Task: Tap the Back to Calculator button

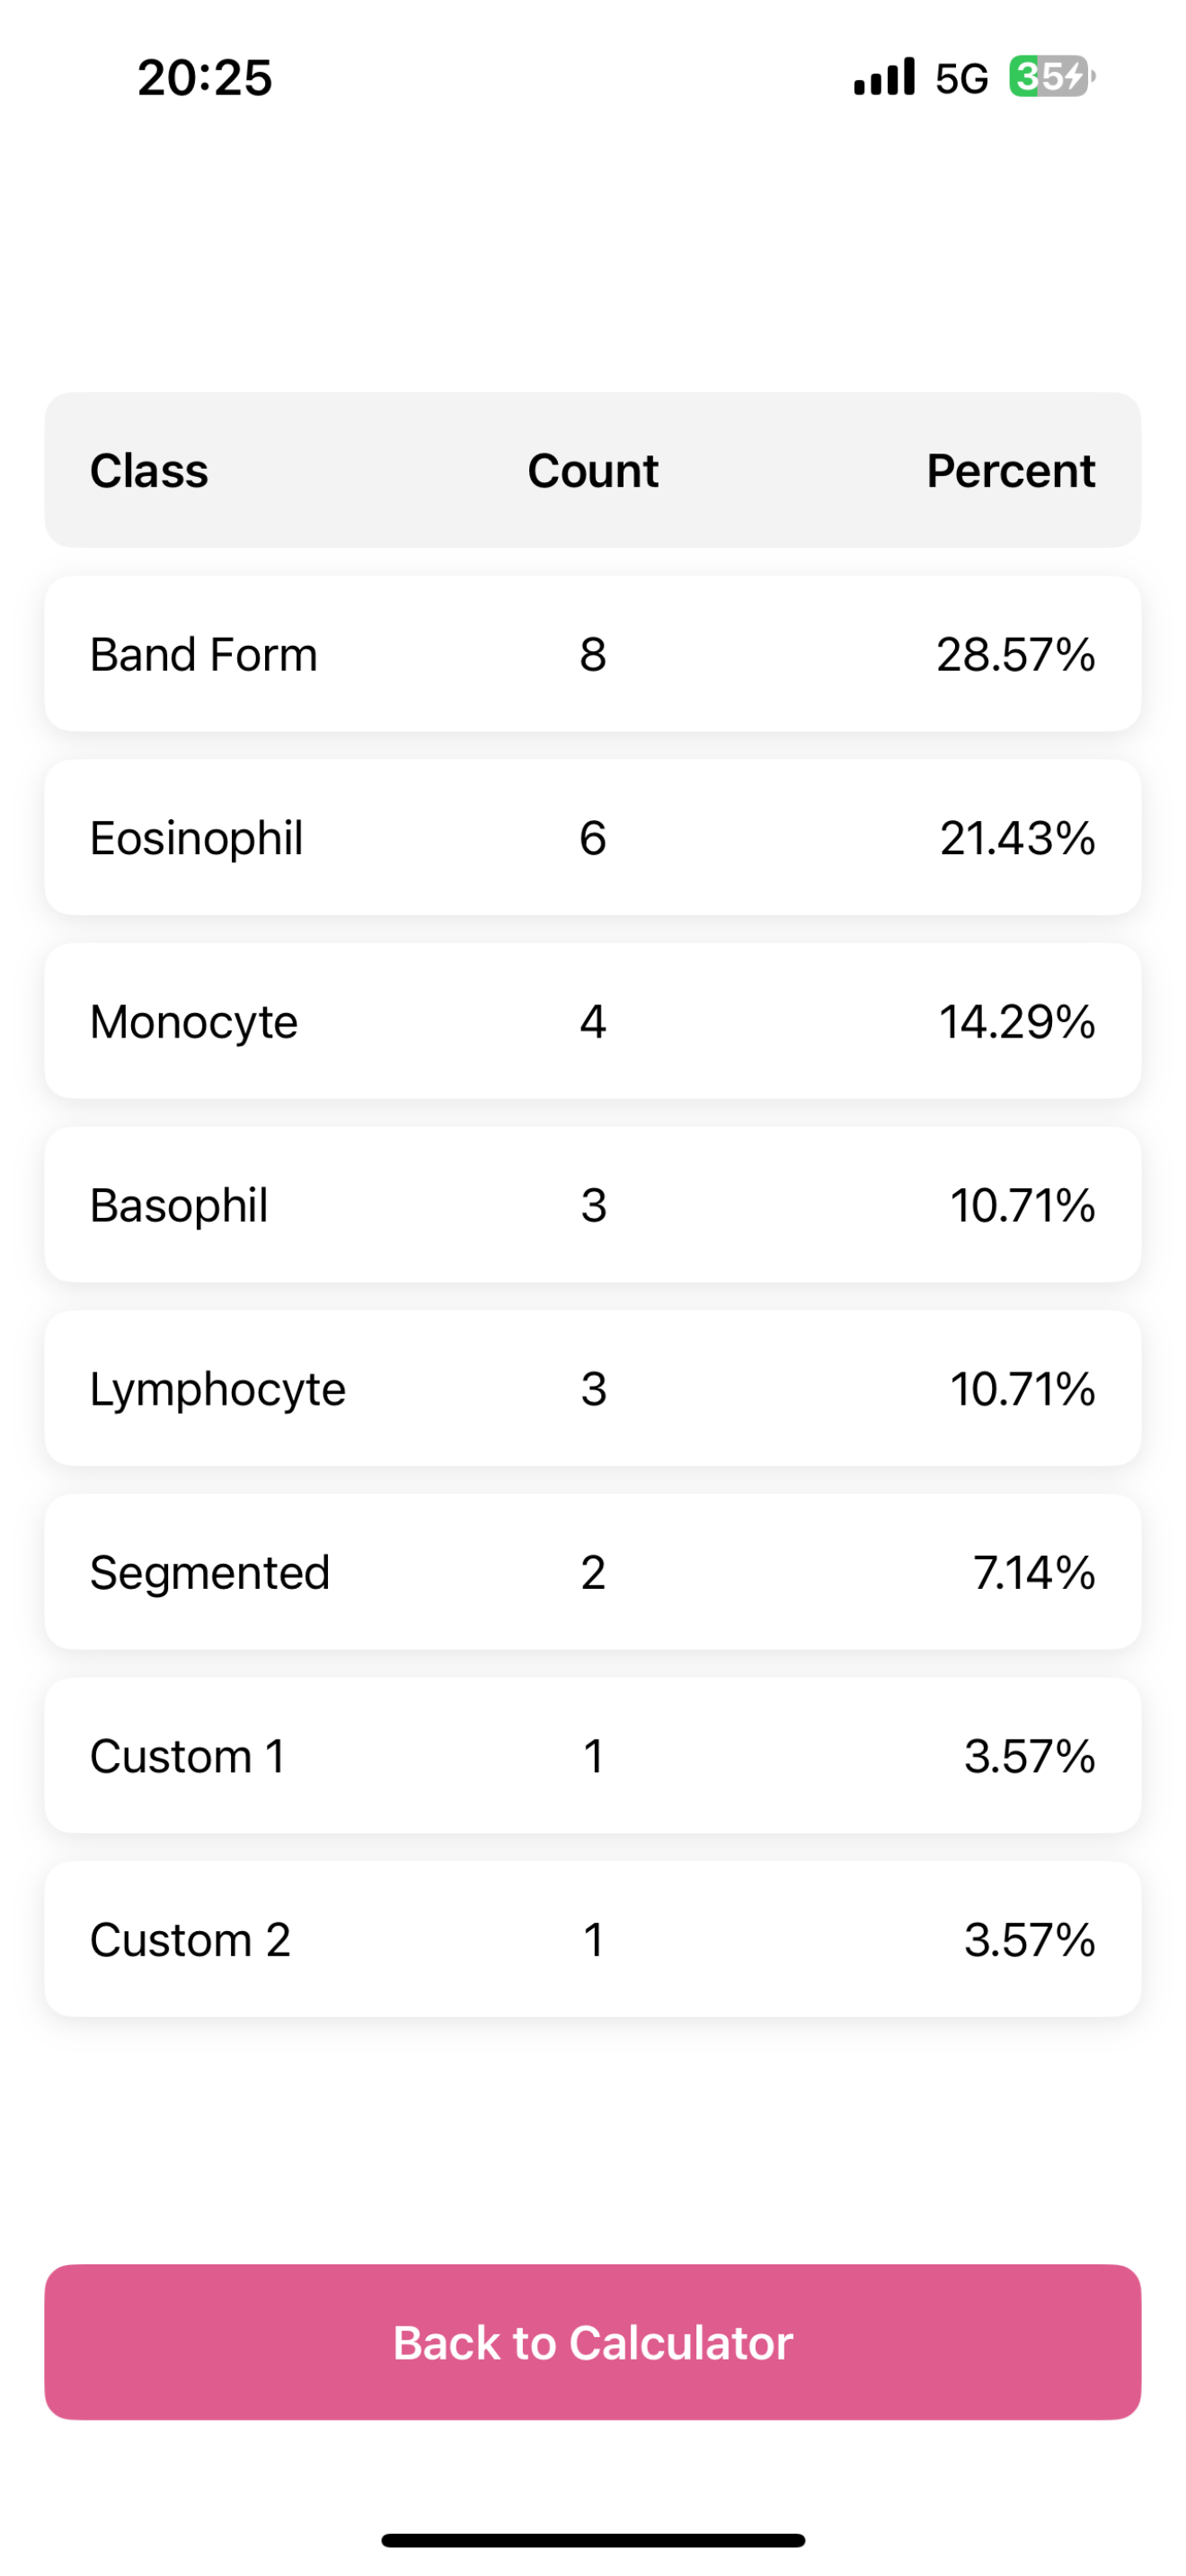Action: coord(593,2342)
